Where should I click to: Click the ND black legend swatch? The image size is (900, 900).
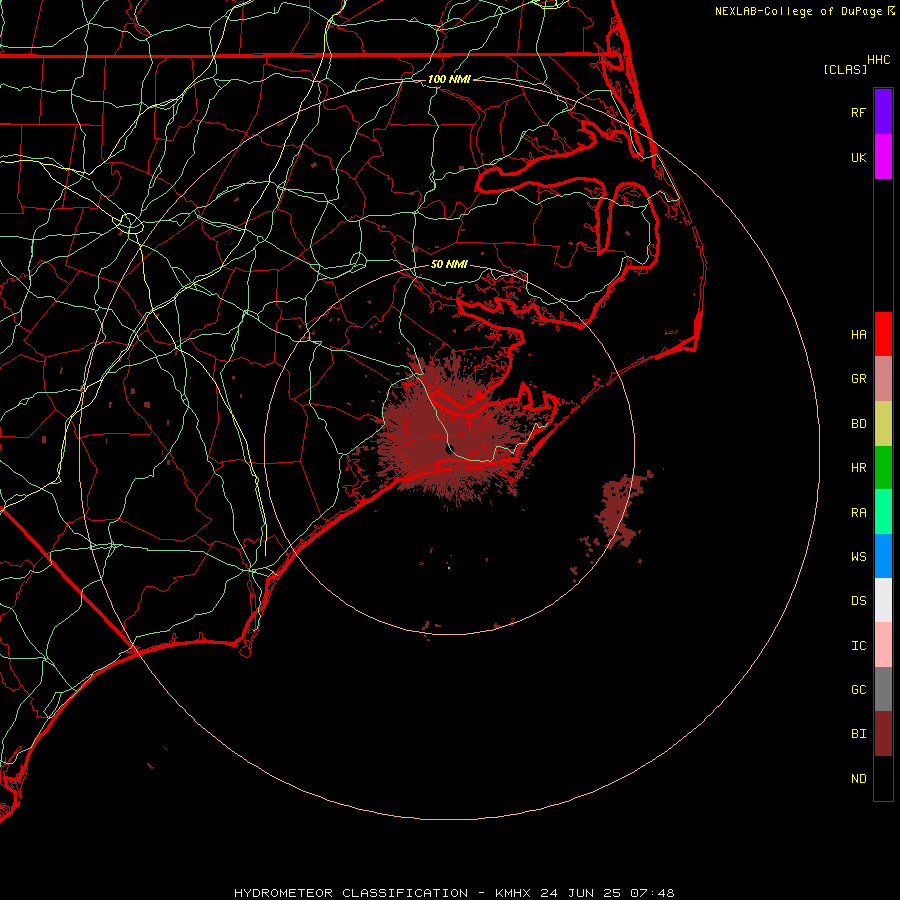(x=883, y=778)
